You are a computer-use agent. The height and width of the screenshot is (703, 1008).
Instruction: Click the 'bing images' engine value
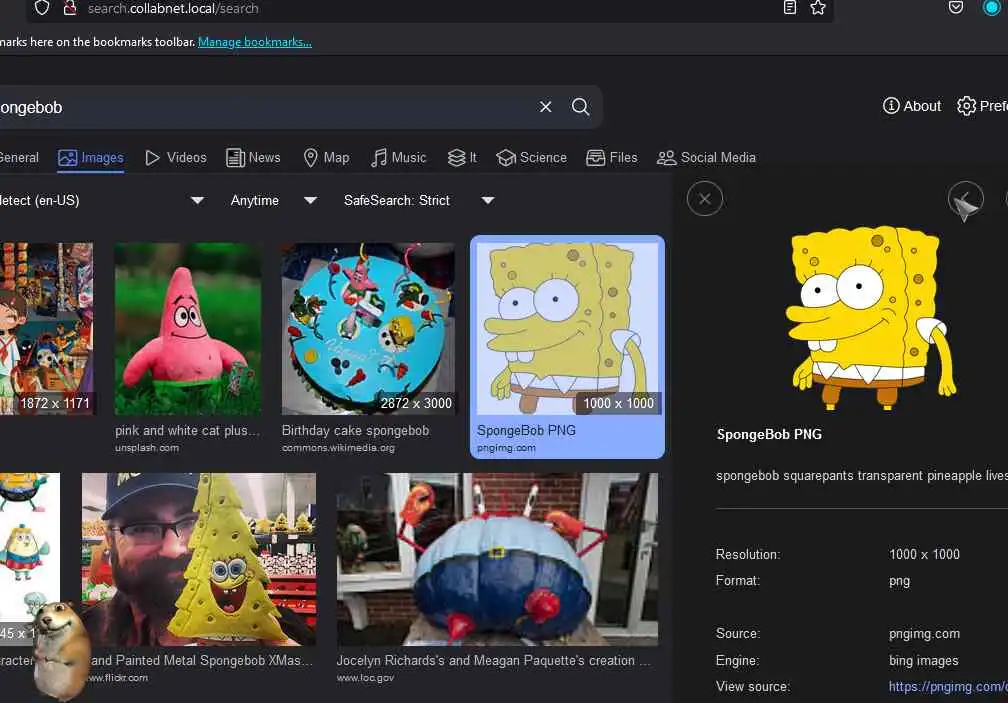[923, 661]
